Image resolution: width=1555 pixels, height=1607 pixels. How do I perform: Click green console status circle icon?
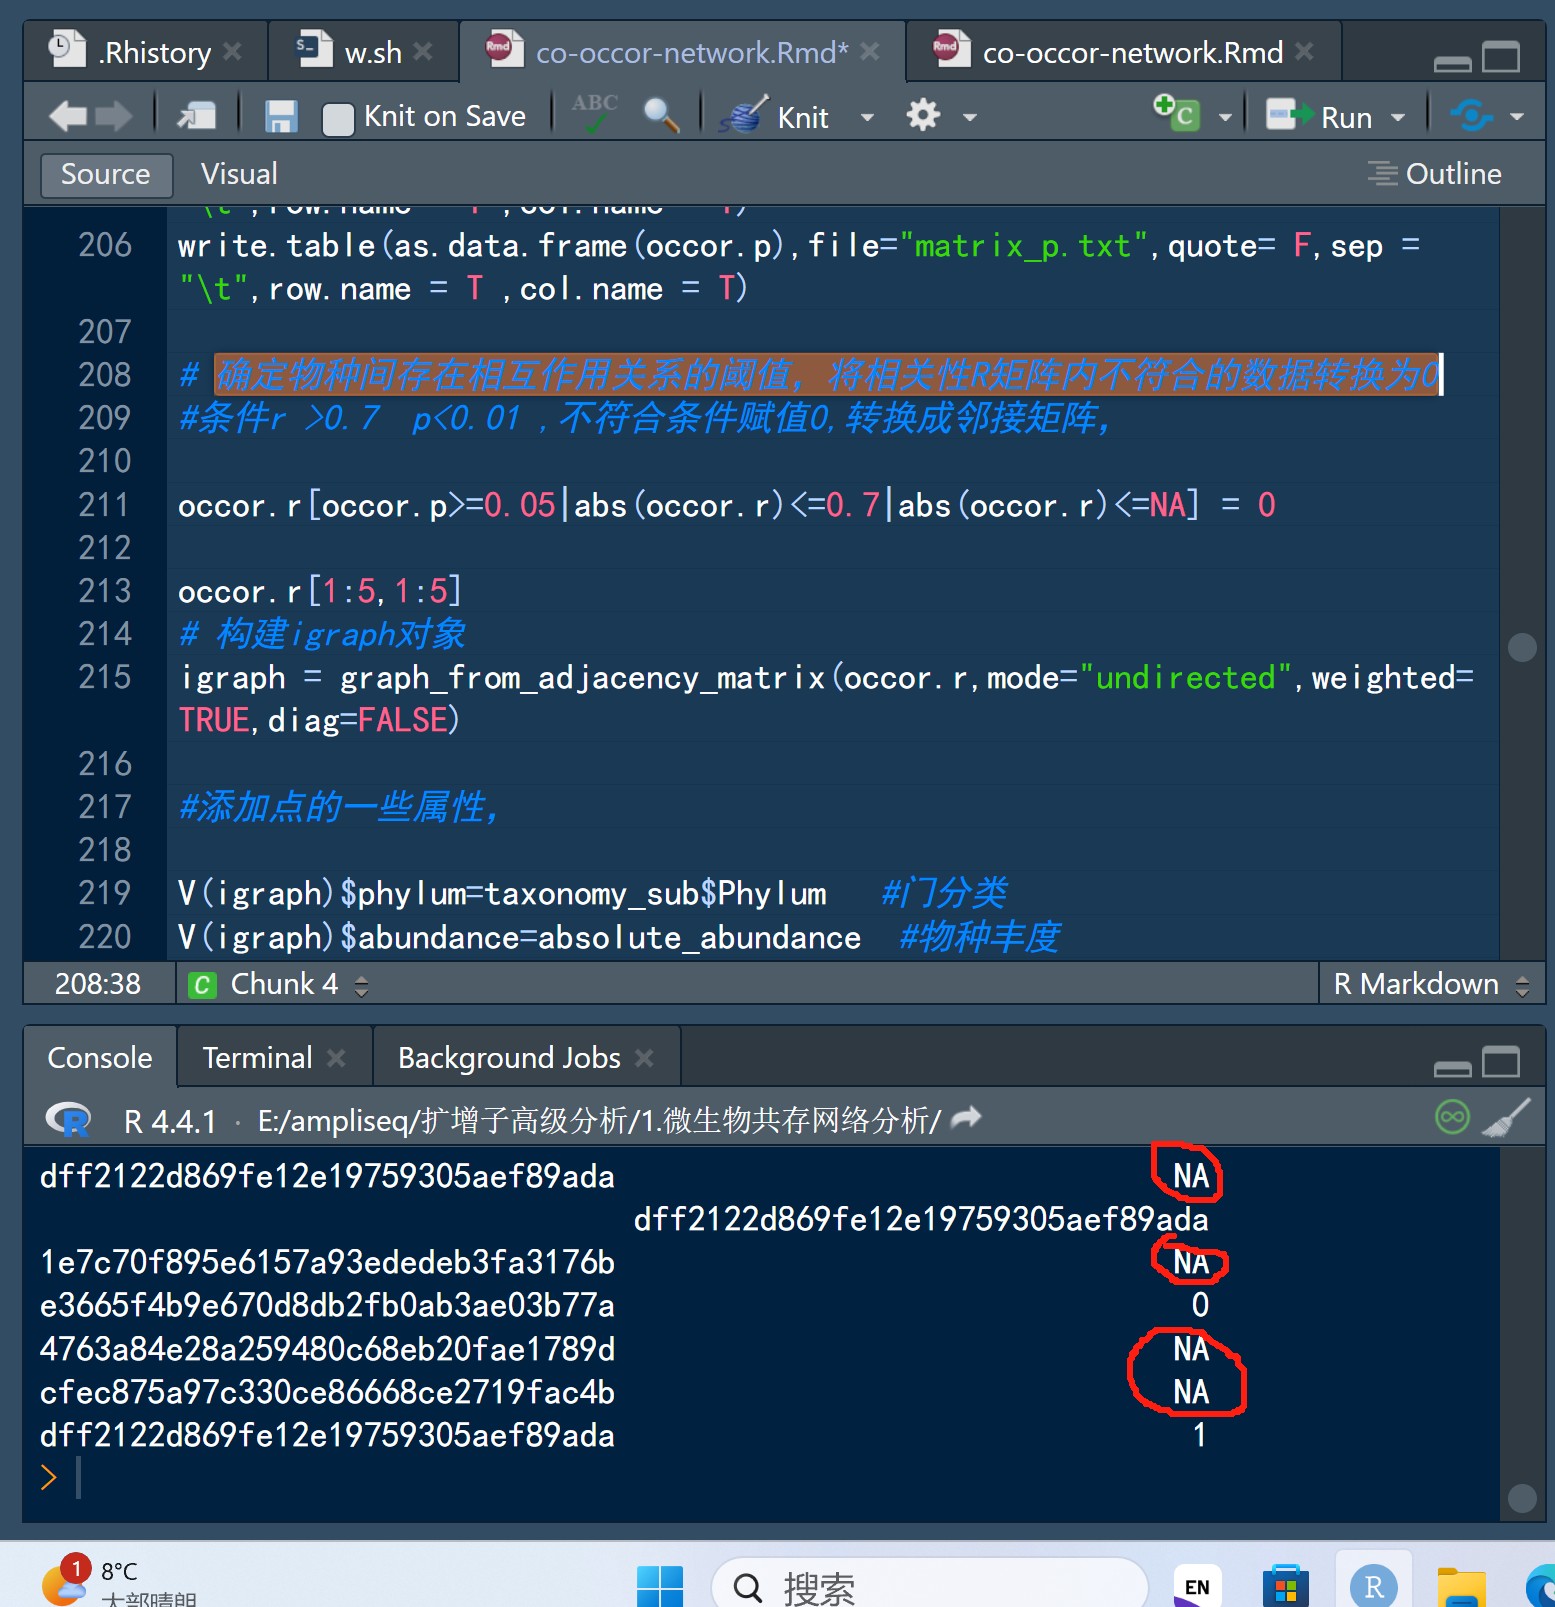click(x=1452, y=1116)
